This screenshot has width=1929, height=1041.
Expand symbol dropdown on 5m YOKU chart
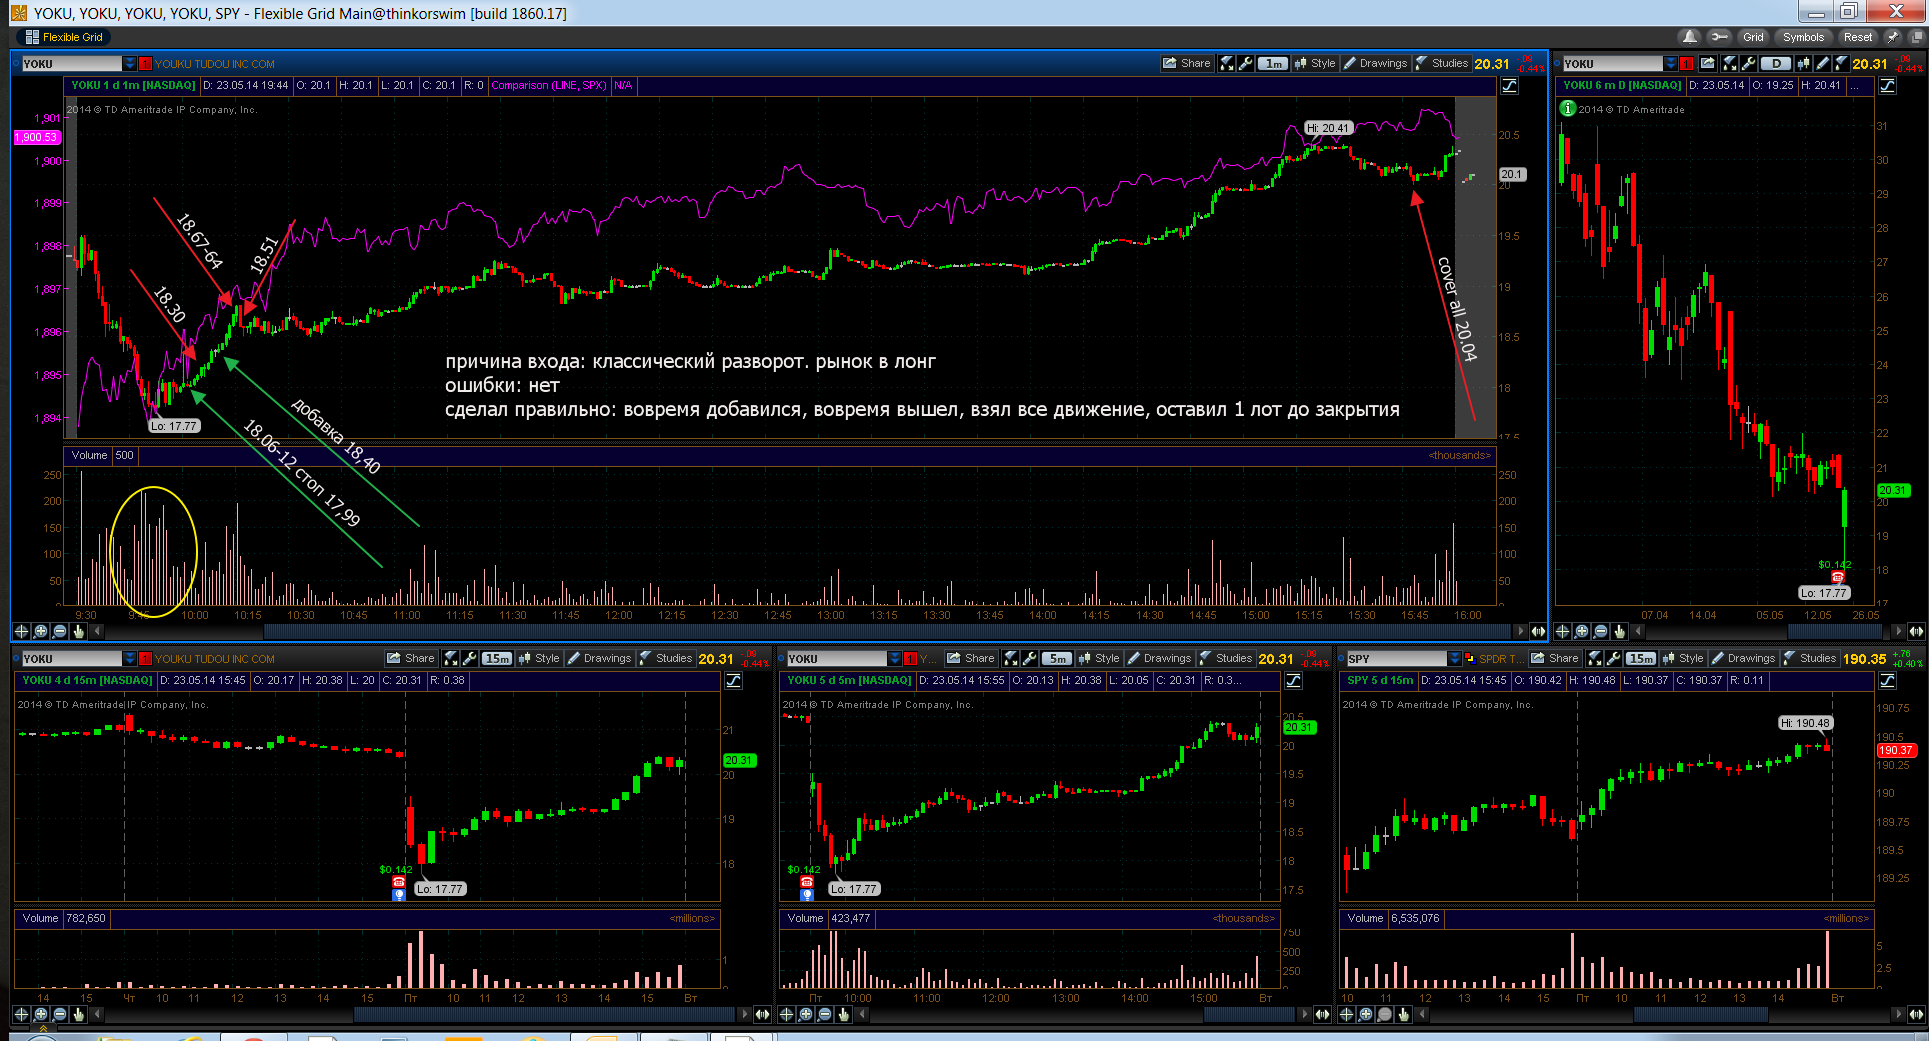894,659
